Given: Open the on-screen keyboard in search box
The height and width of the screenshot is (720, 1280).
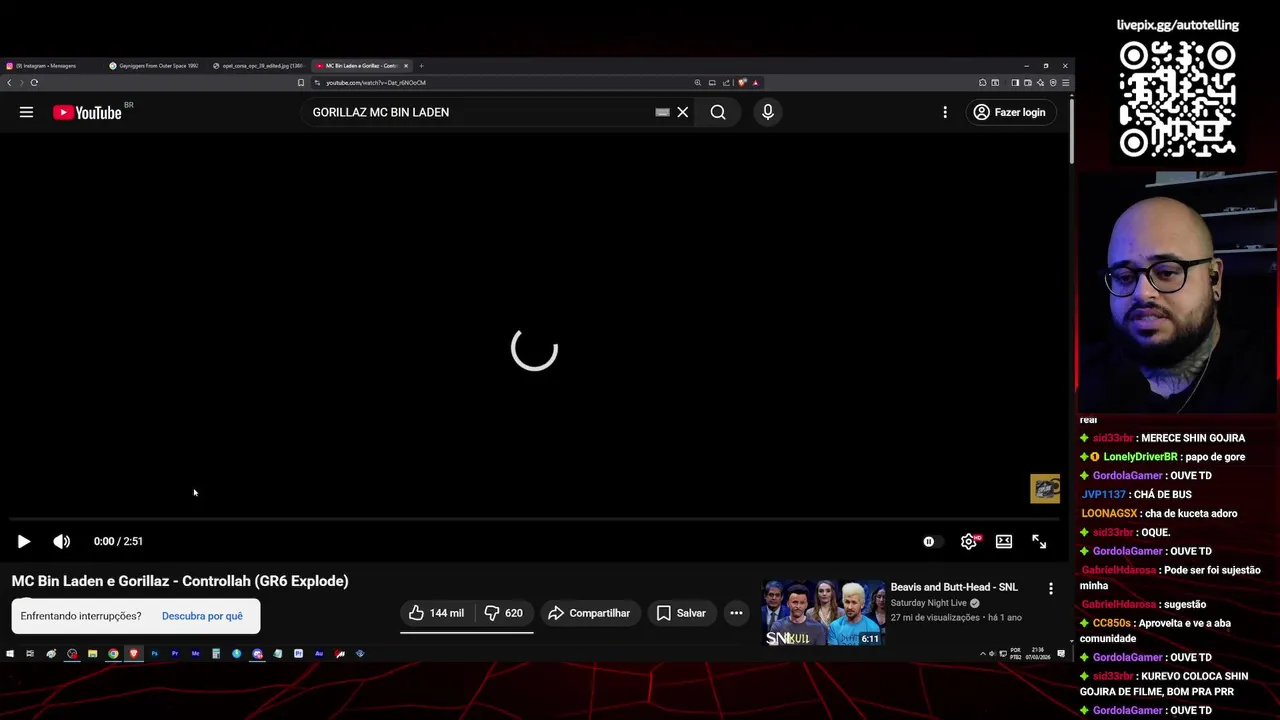Looking at the screenshot, I should [x=662, y=112].
